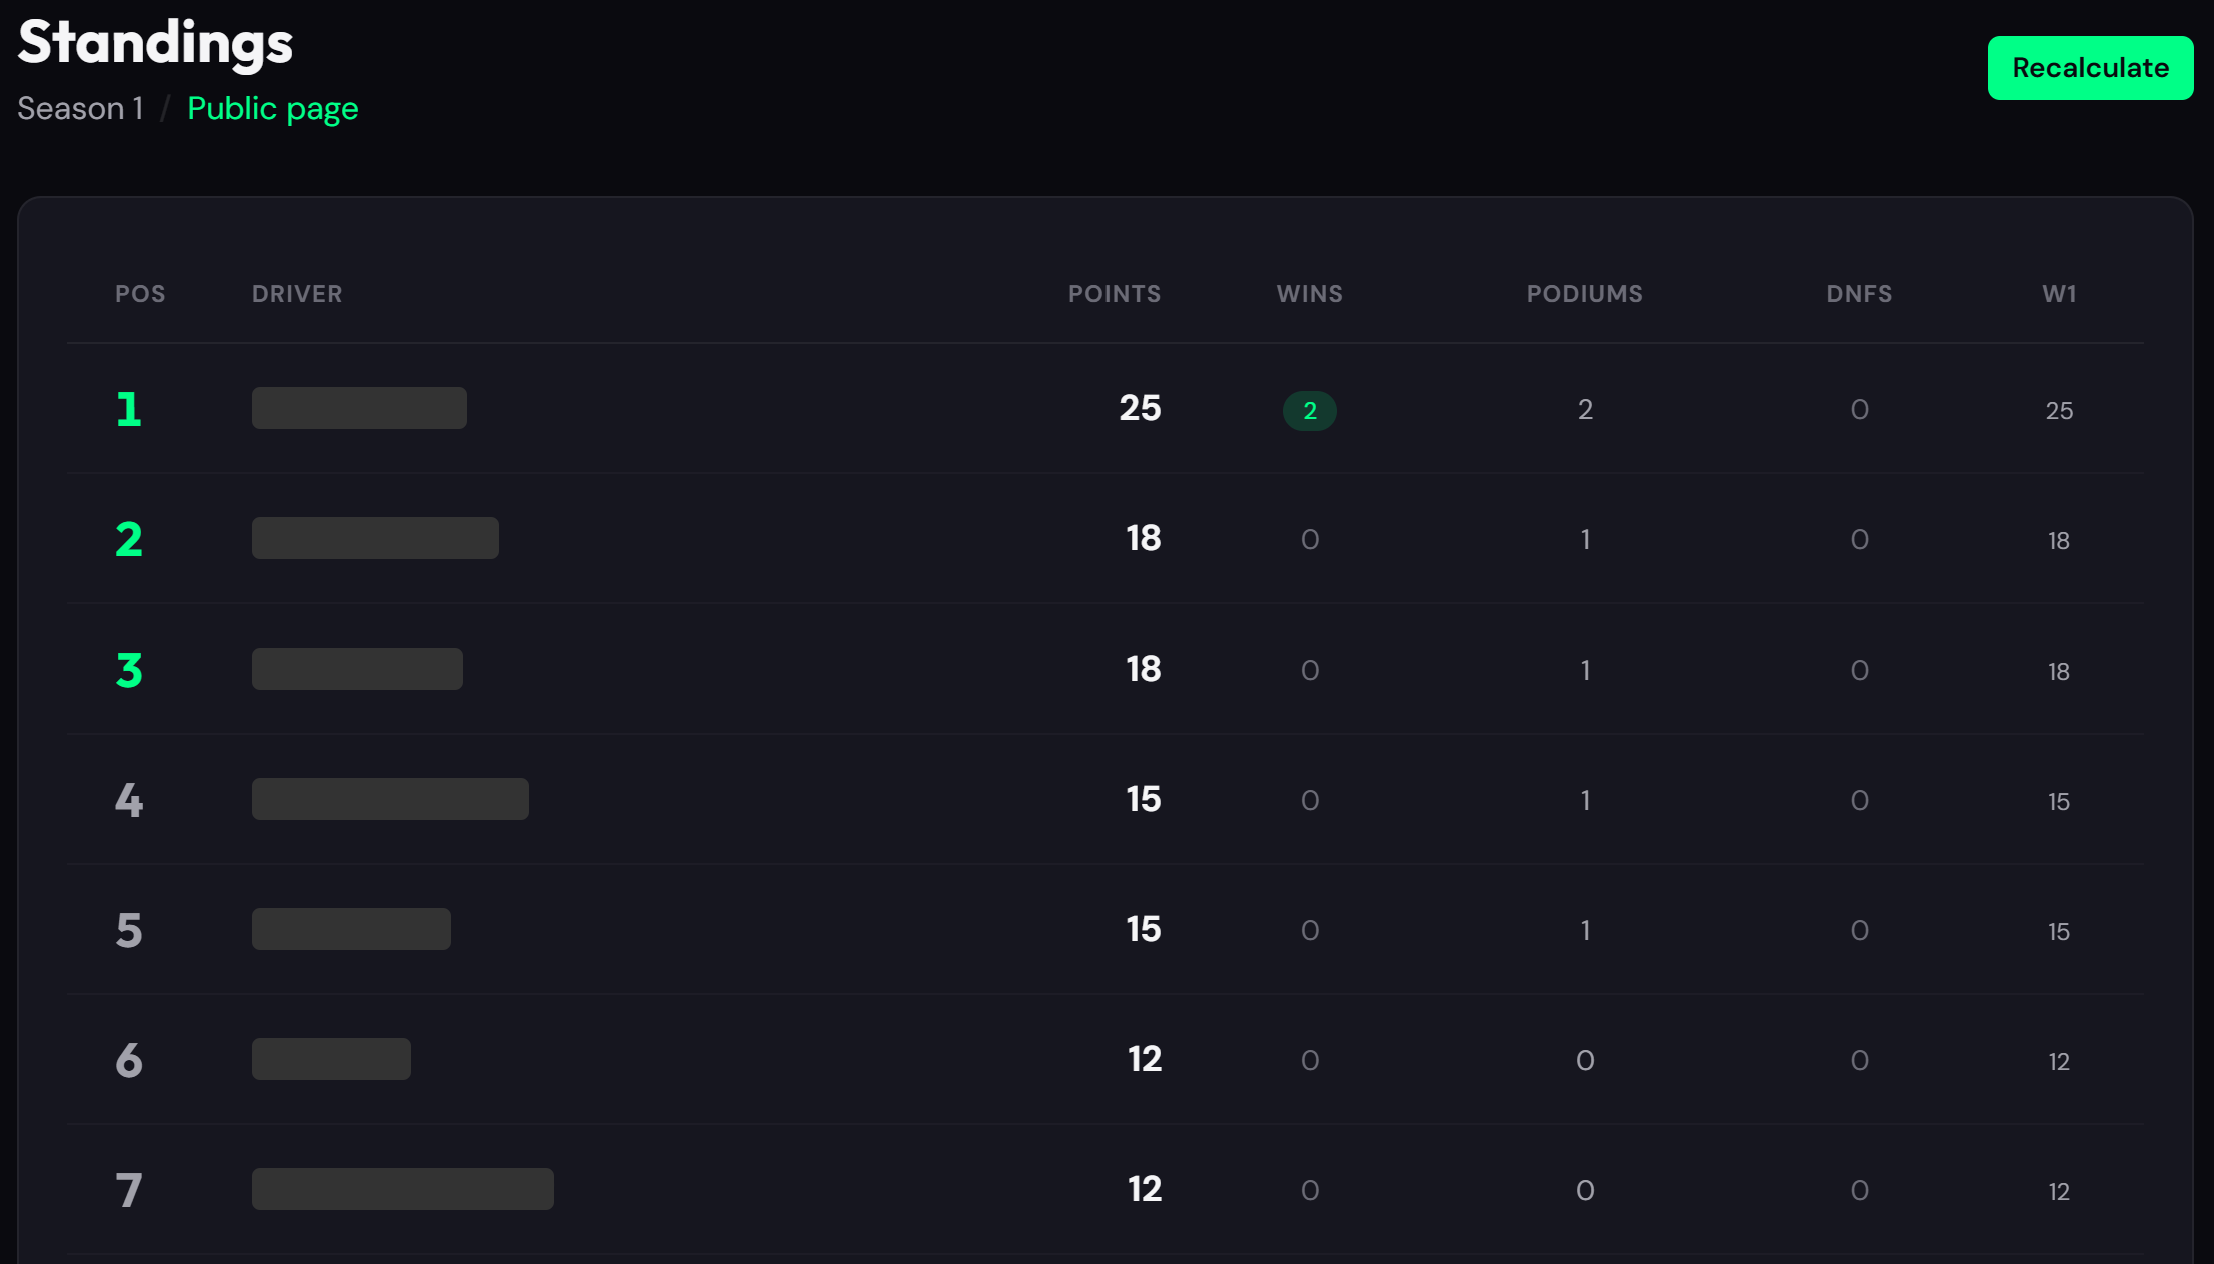Select the position 2 driver name
This screenshot has width=2214, height=1264.
375,538
